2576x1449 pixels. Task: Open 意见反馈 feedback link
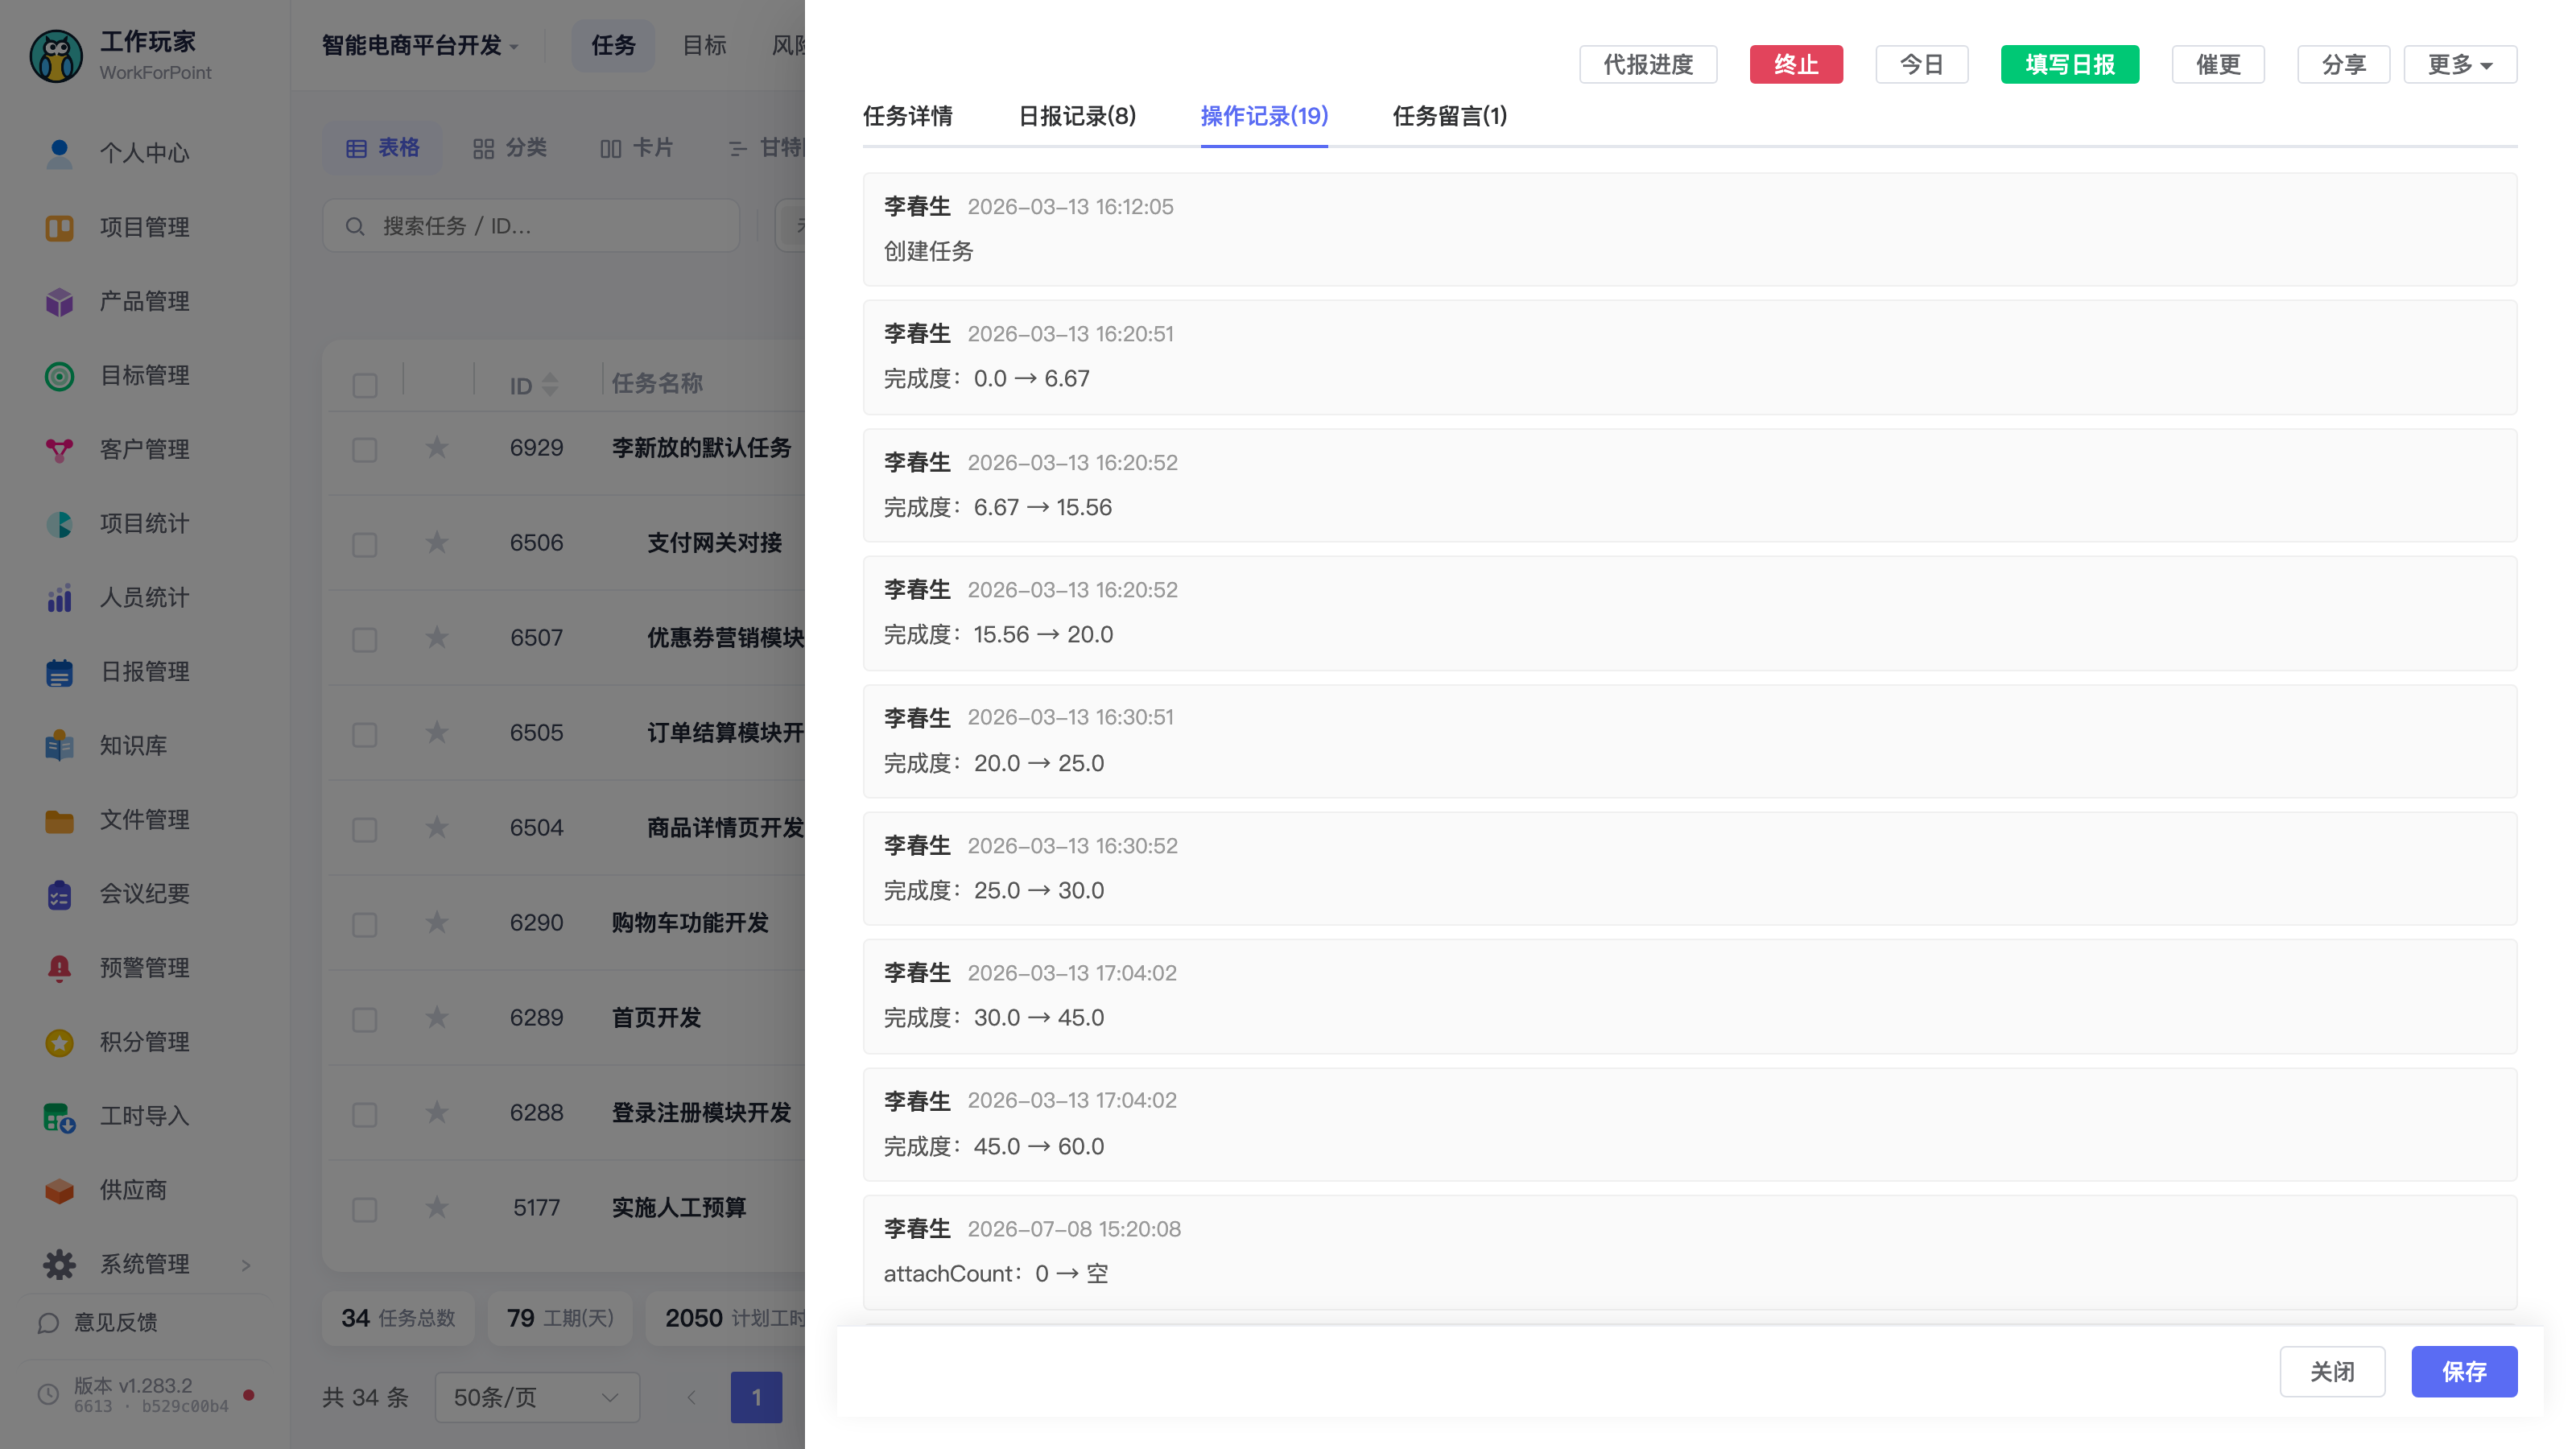(x=98, y=1322)
